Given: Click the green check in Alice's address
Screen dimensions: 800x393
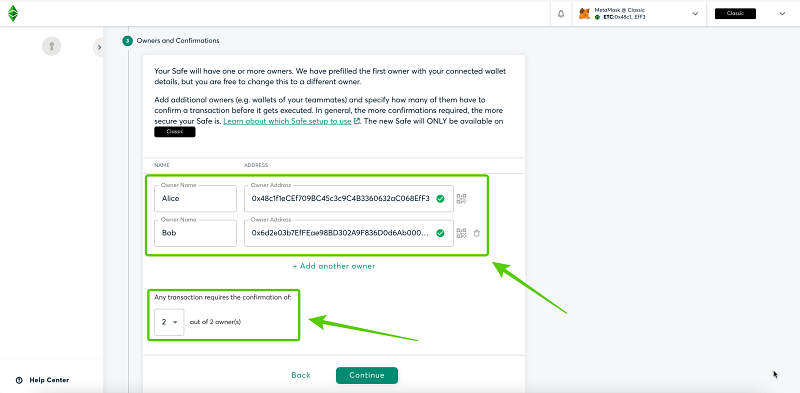Looking at the screenshot, I should tap(440, 199).
